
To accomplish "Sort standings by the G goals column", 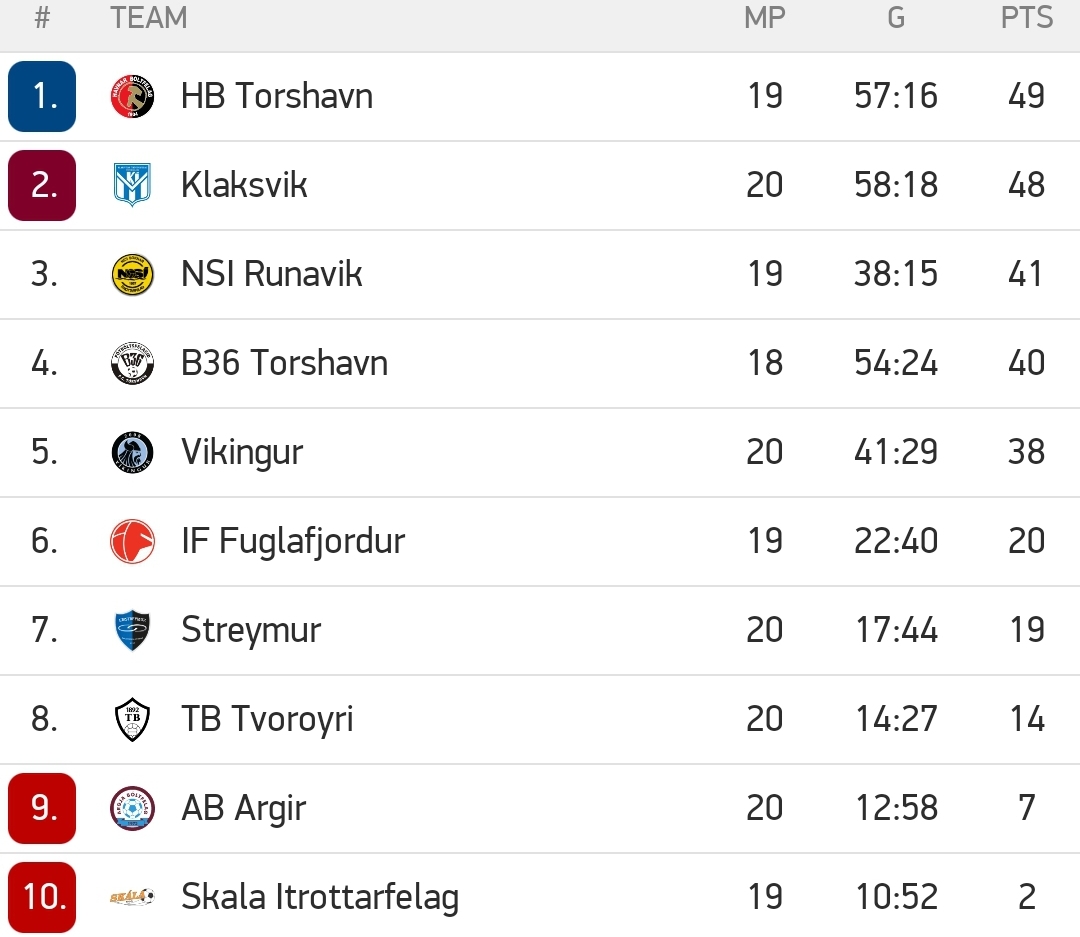I will pyautogui.click(x=895, y=17).
